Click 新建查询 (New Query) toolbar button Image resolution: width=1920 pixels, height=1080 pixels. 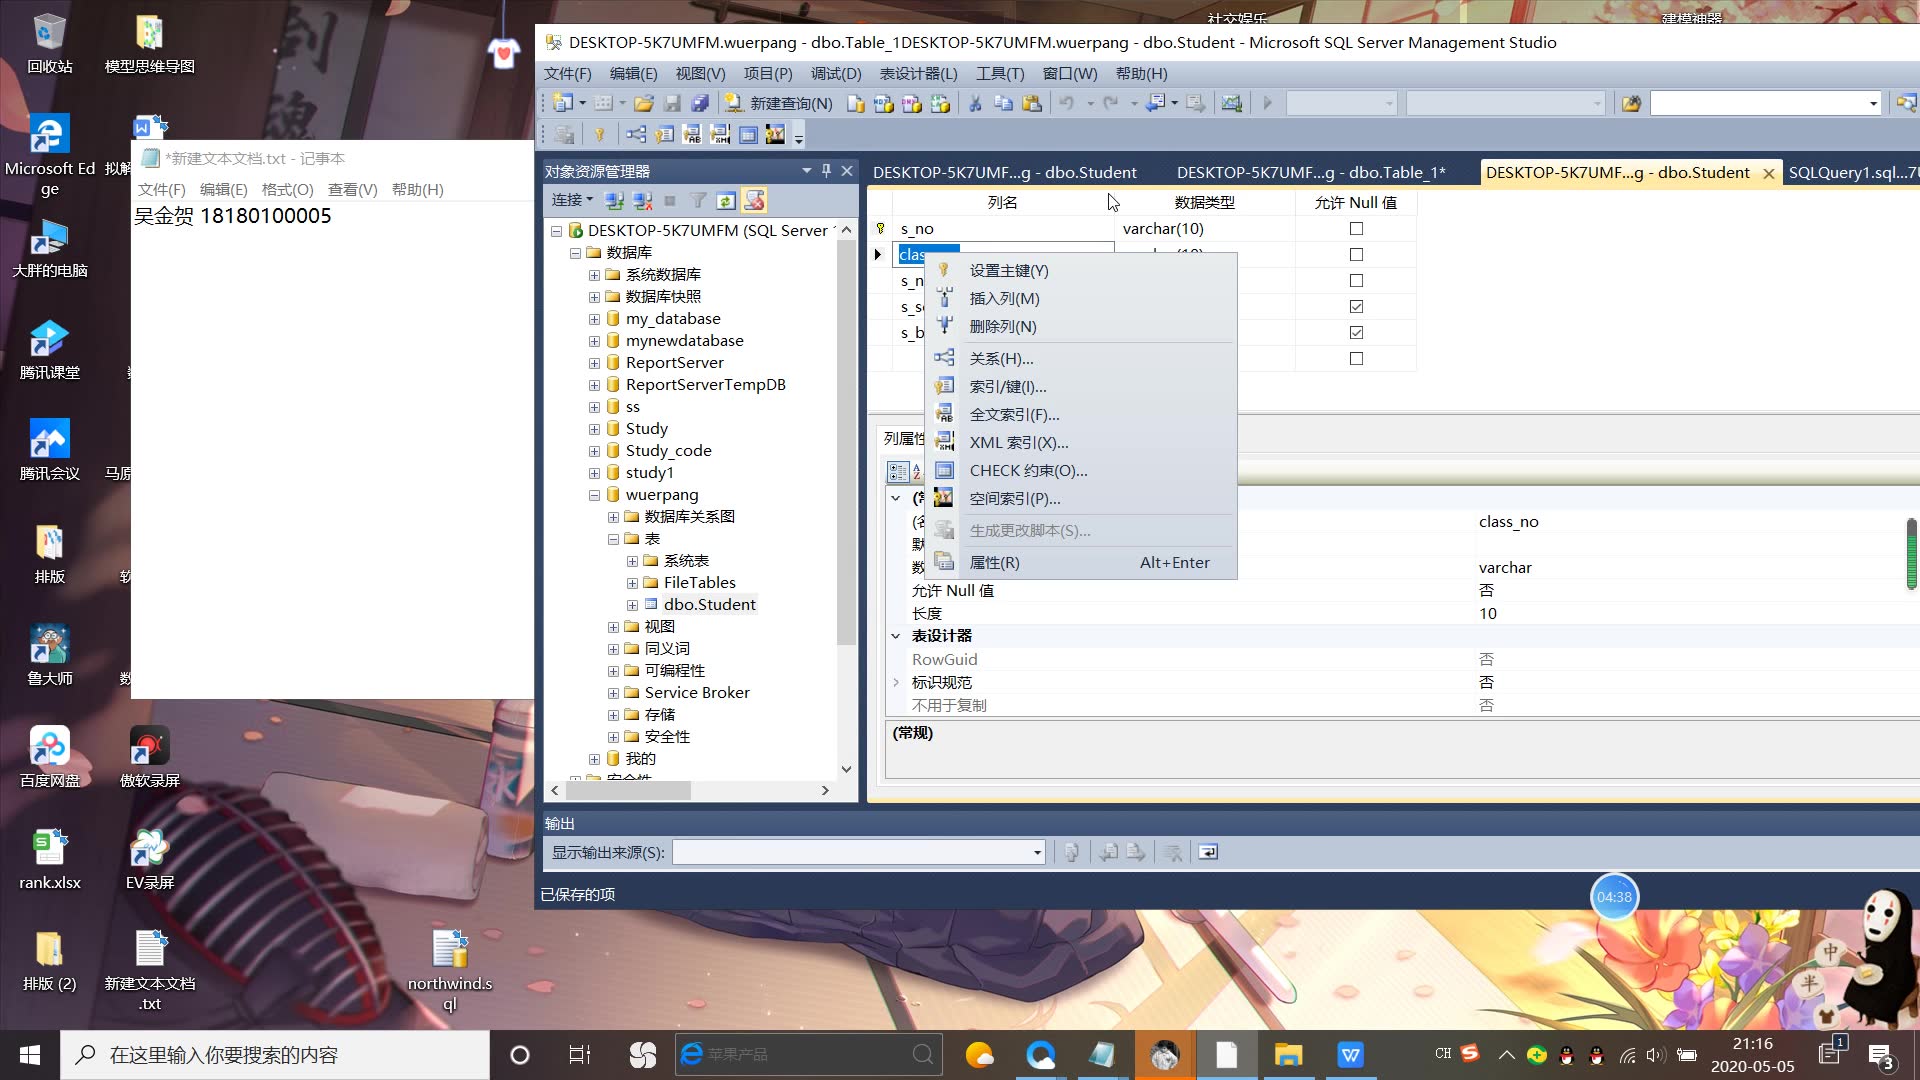[x=787, y=103]
